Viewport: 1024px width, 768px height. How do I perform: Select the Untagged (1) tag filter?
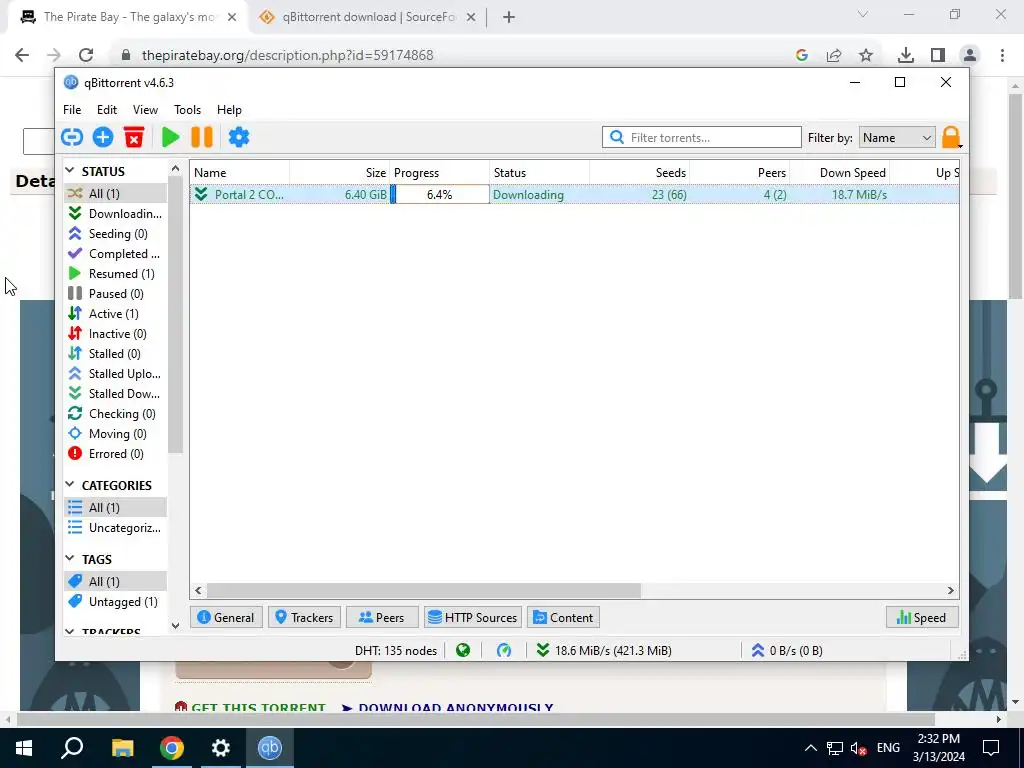115,601
